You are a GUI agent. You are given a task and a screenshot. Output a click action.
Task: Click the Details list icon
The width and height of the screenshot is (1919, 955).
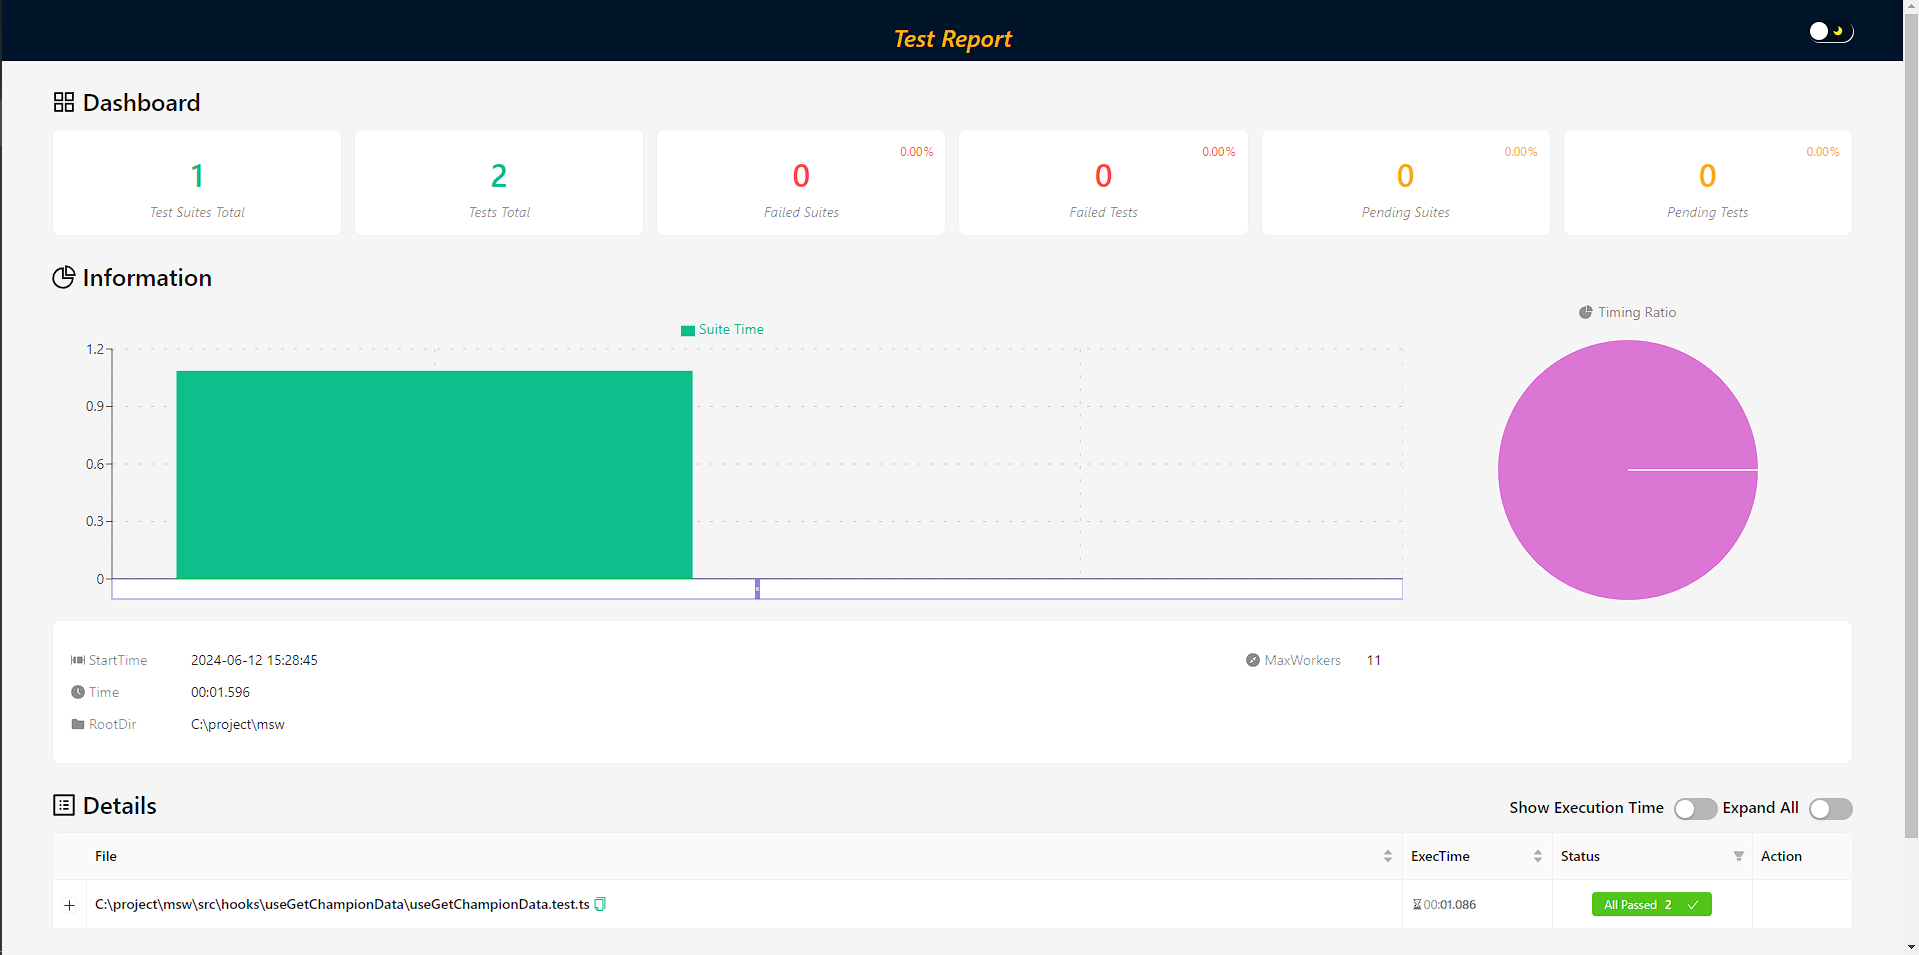point(64,805)
